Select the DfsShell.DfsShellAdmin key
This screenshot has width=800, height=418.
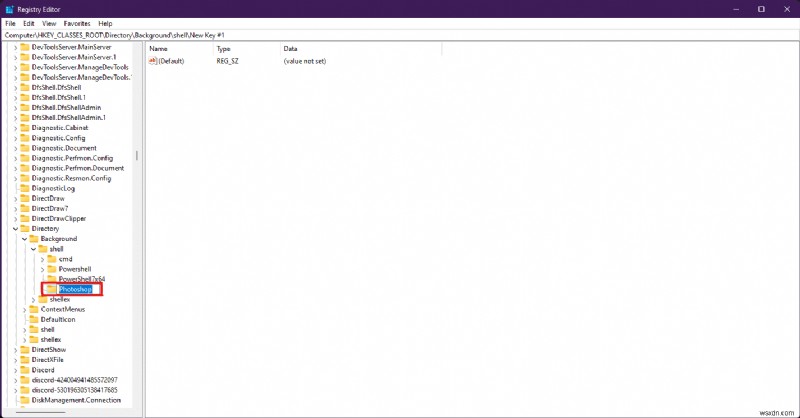66,108
